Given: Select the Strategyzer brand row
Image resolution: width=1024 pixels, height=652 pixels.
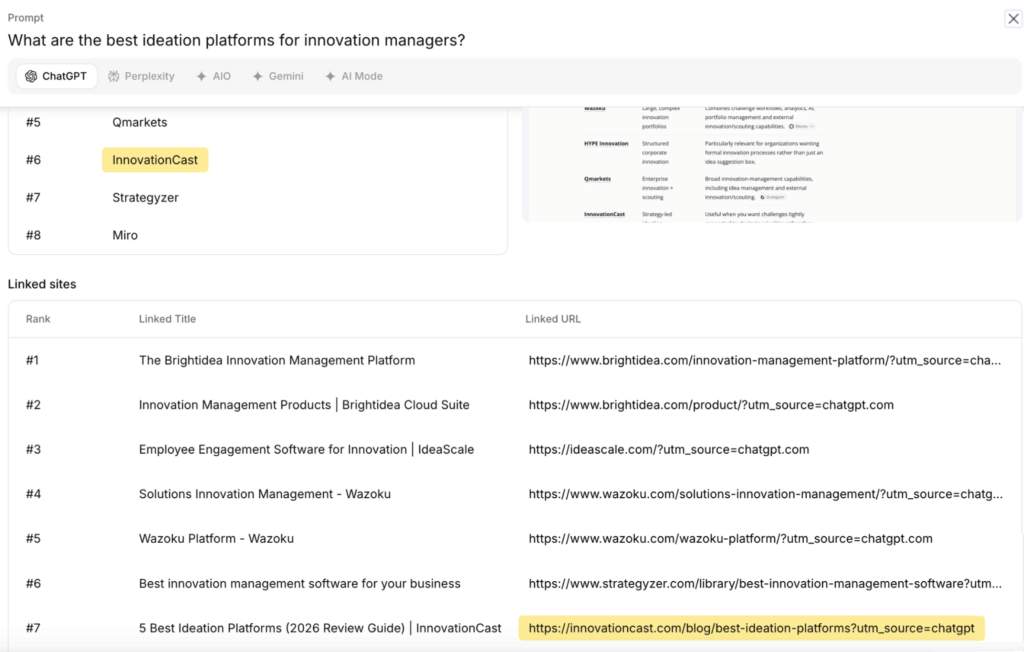Looking at the screenshot, I should click(x=257, y=197).
